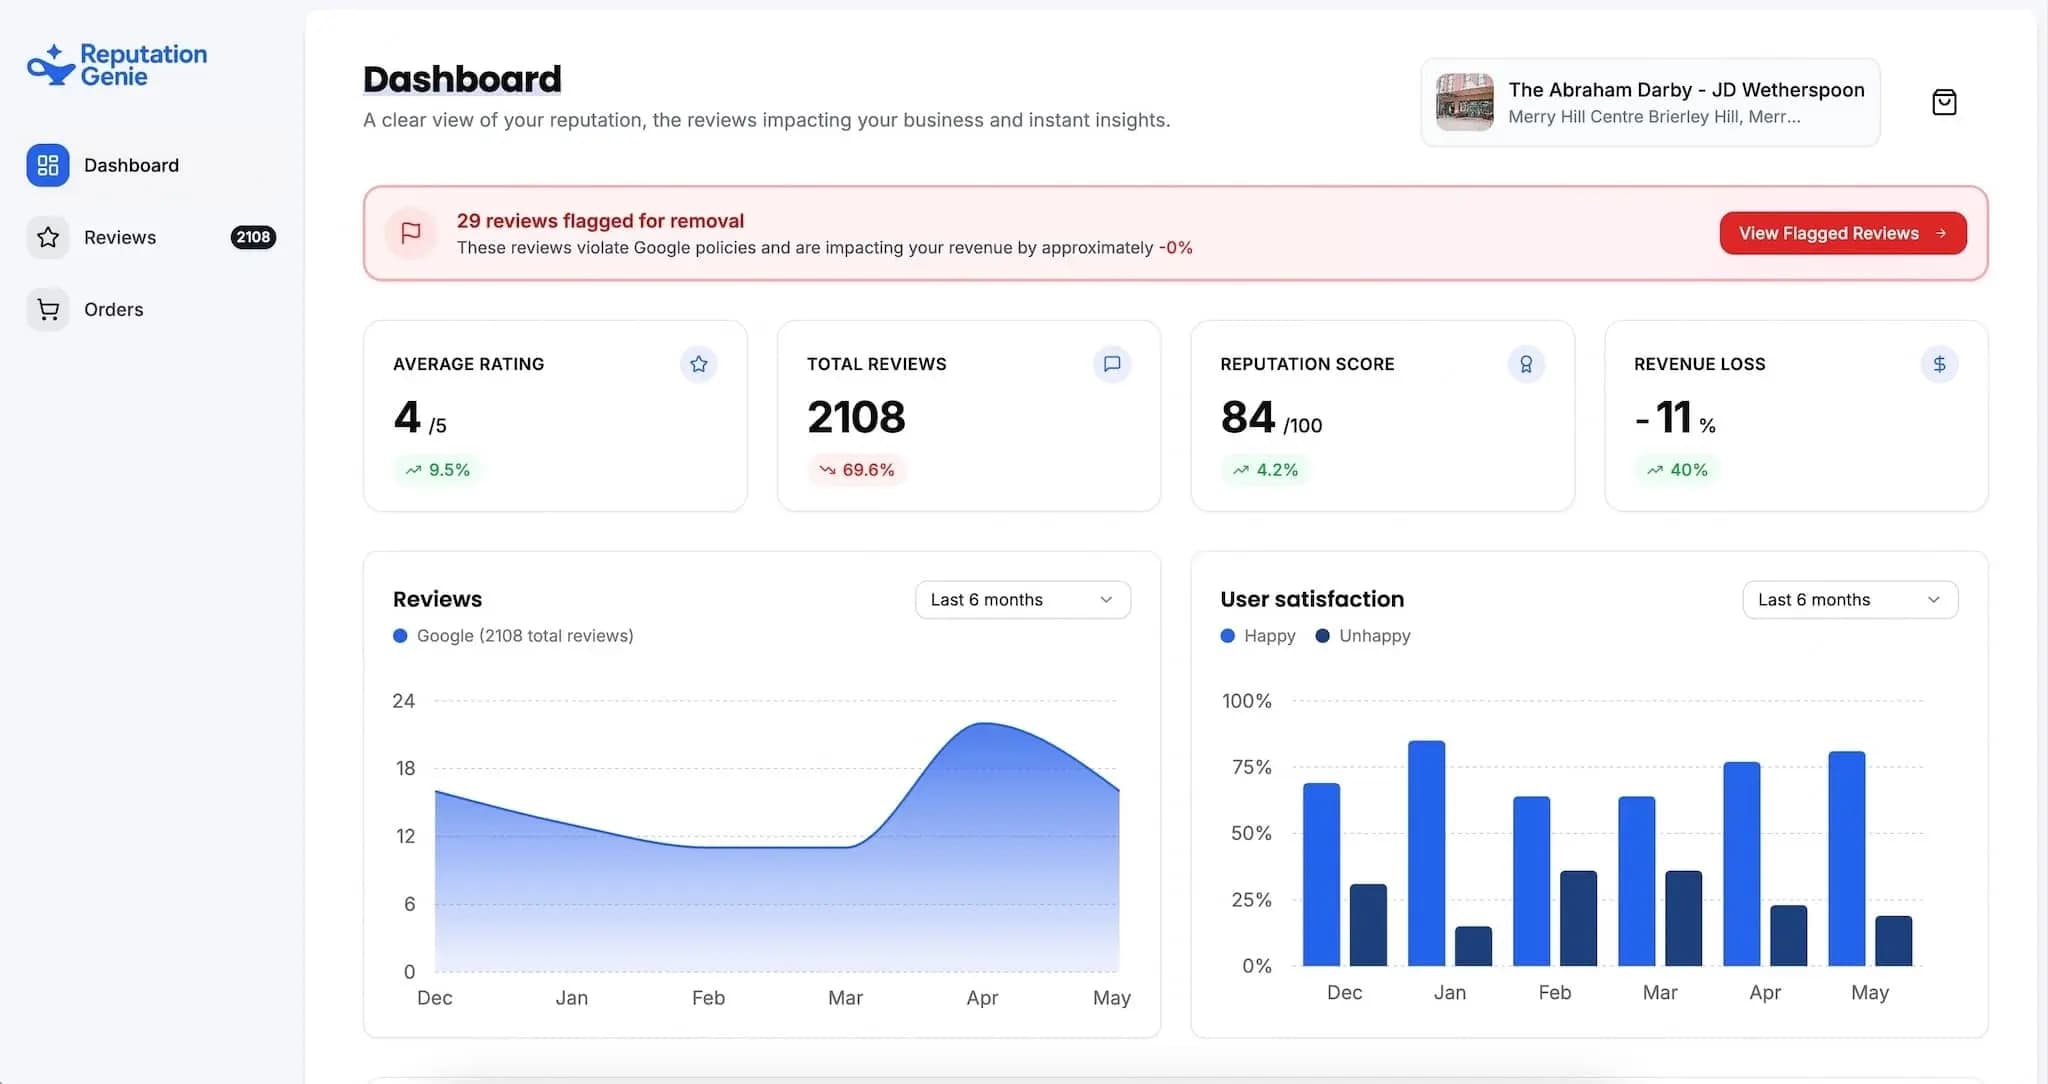2048x1084 pixels.
Task: Click the 2108 badge next to Reviews
Action: click(253, 237)
